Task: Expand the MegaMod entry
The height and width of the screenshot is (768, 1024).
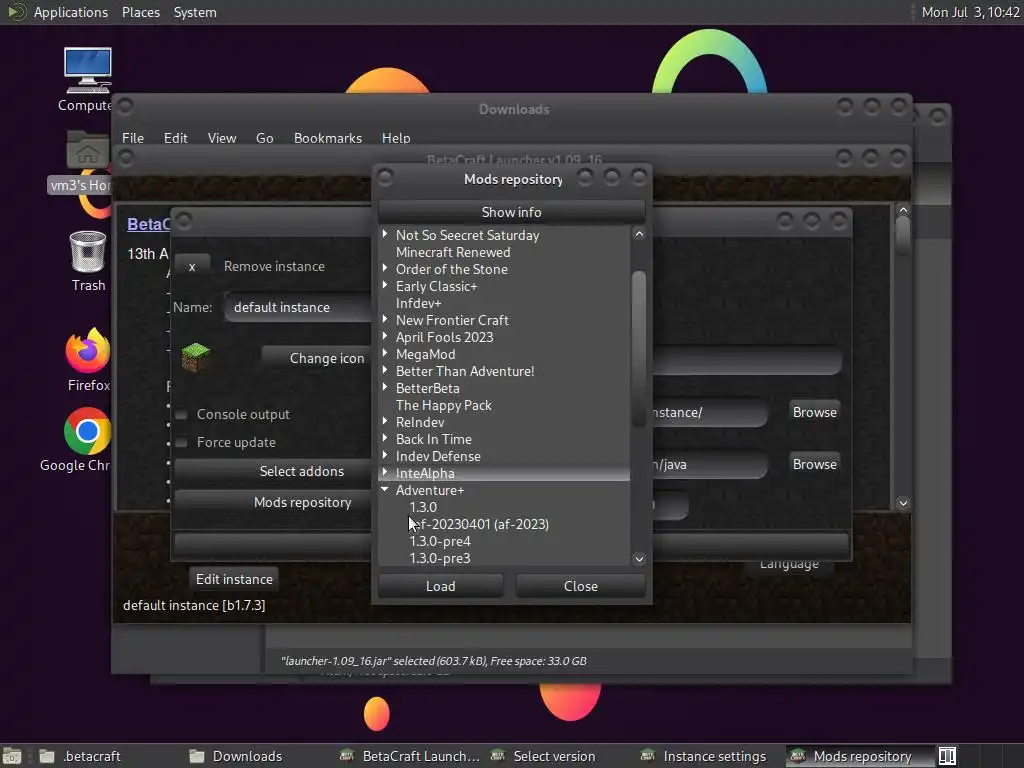Action: click(x=385, y=353)
